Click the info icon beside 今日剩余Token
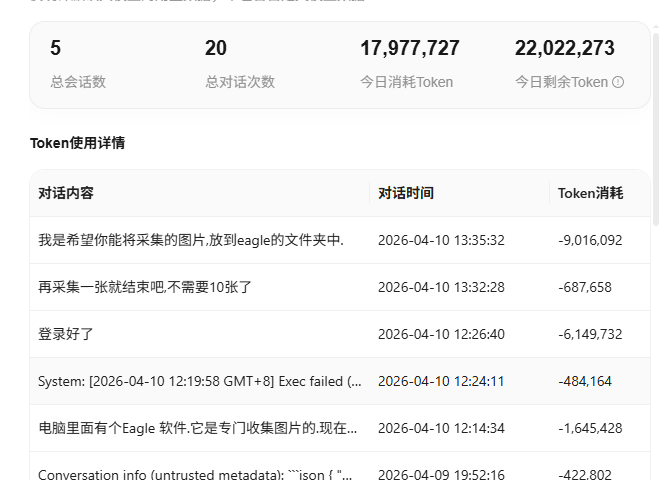Image resolution: width=664 pixels, height=480 pixels. [x=618, y=82]
